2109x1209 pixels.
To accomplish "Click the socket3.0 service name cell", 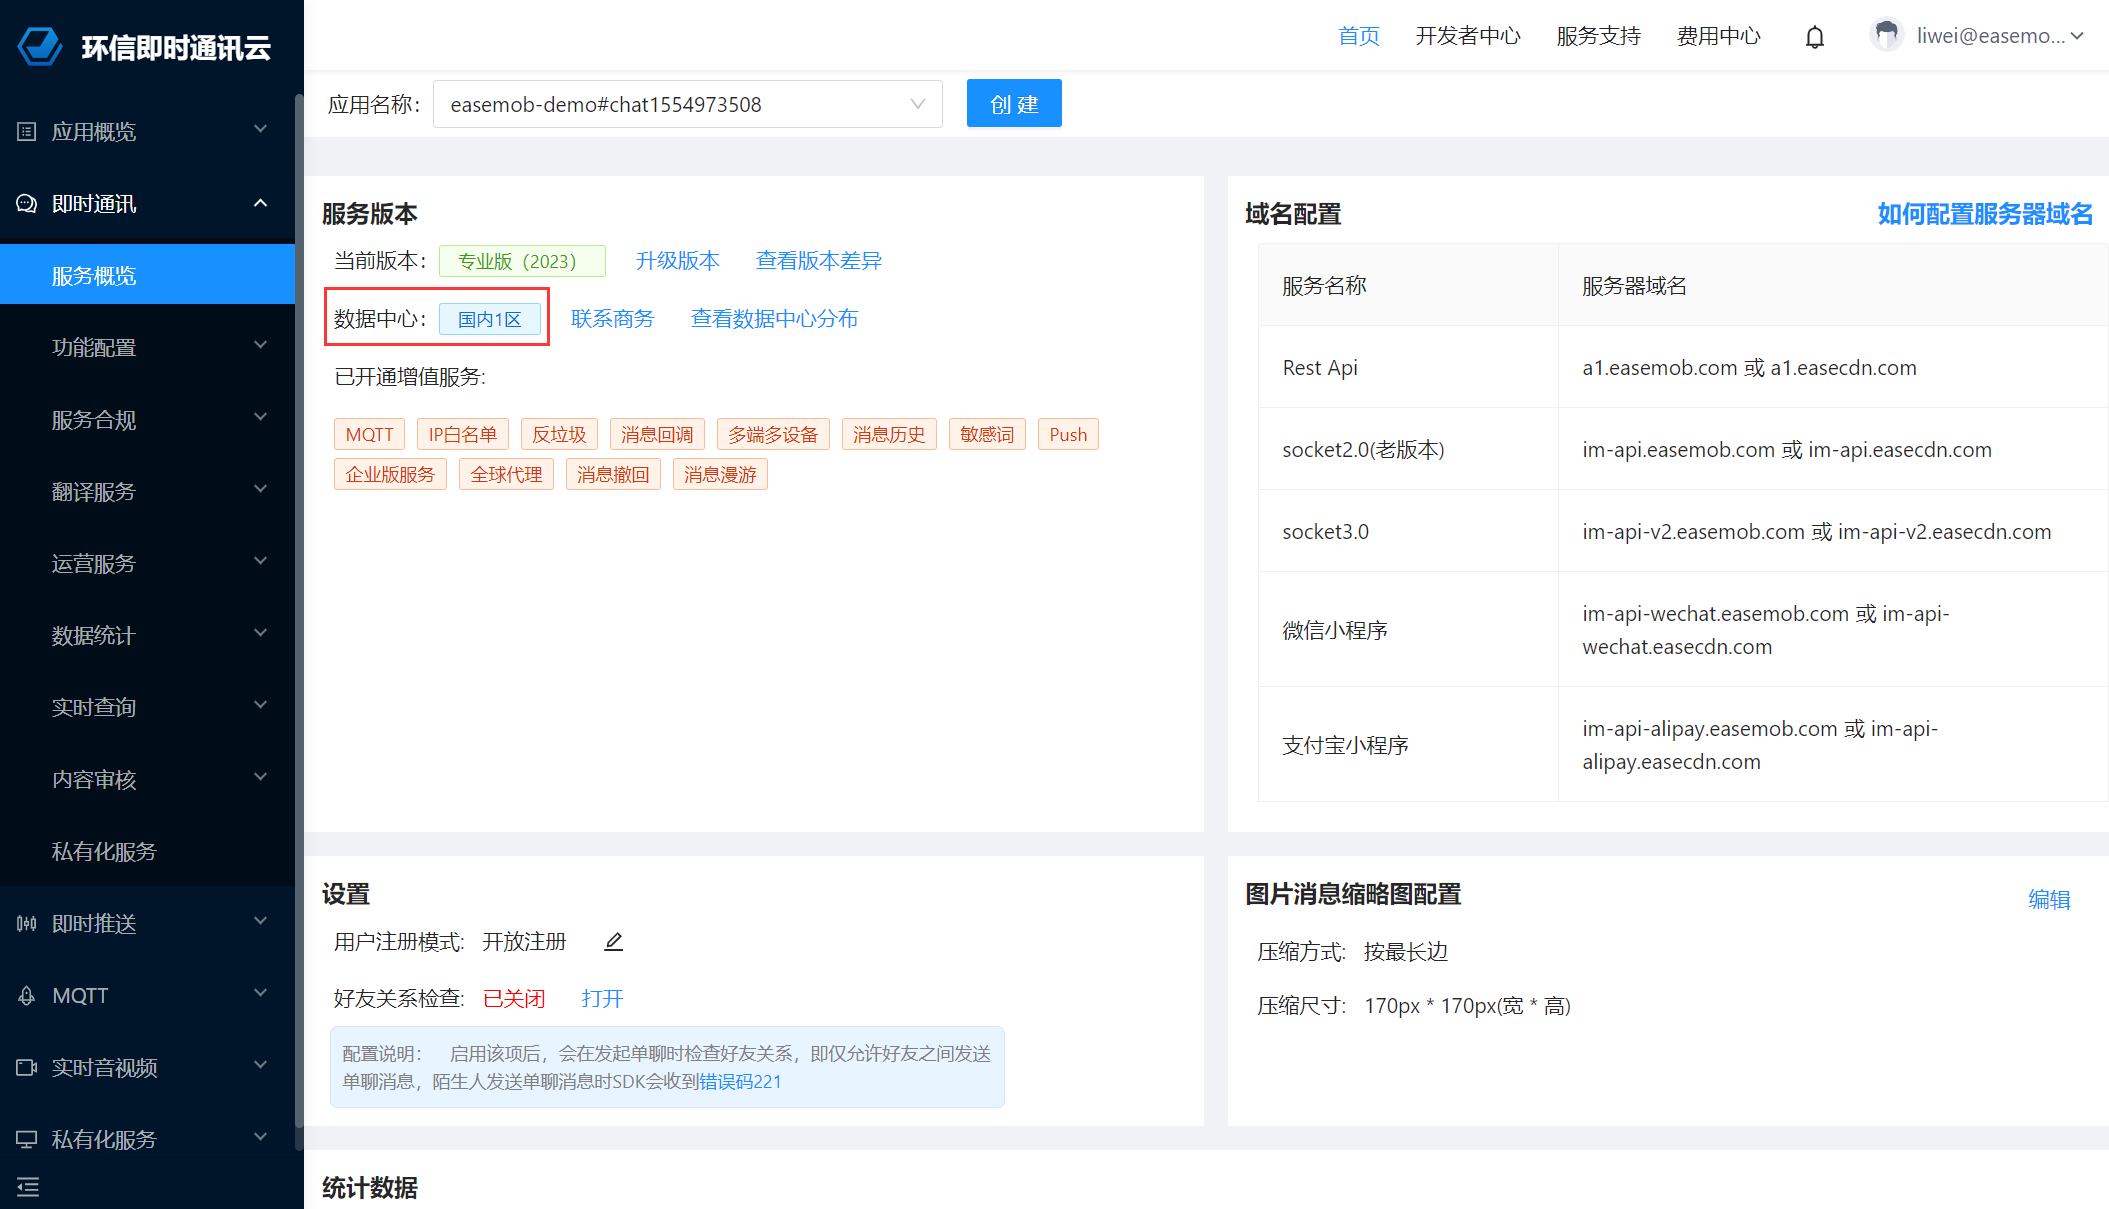I will [1408, 531].
